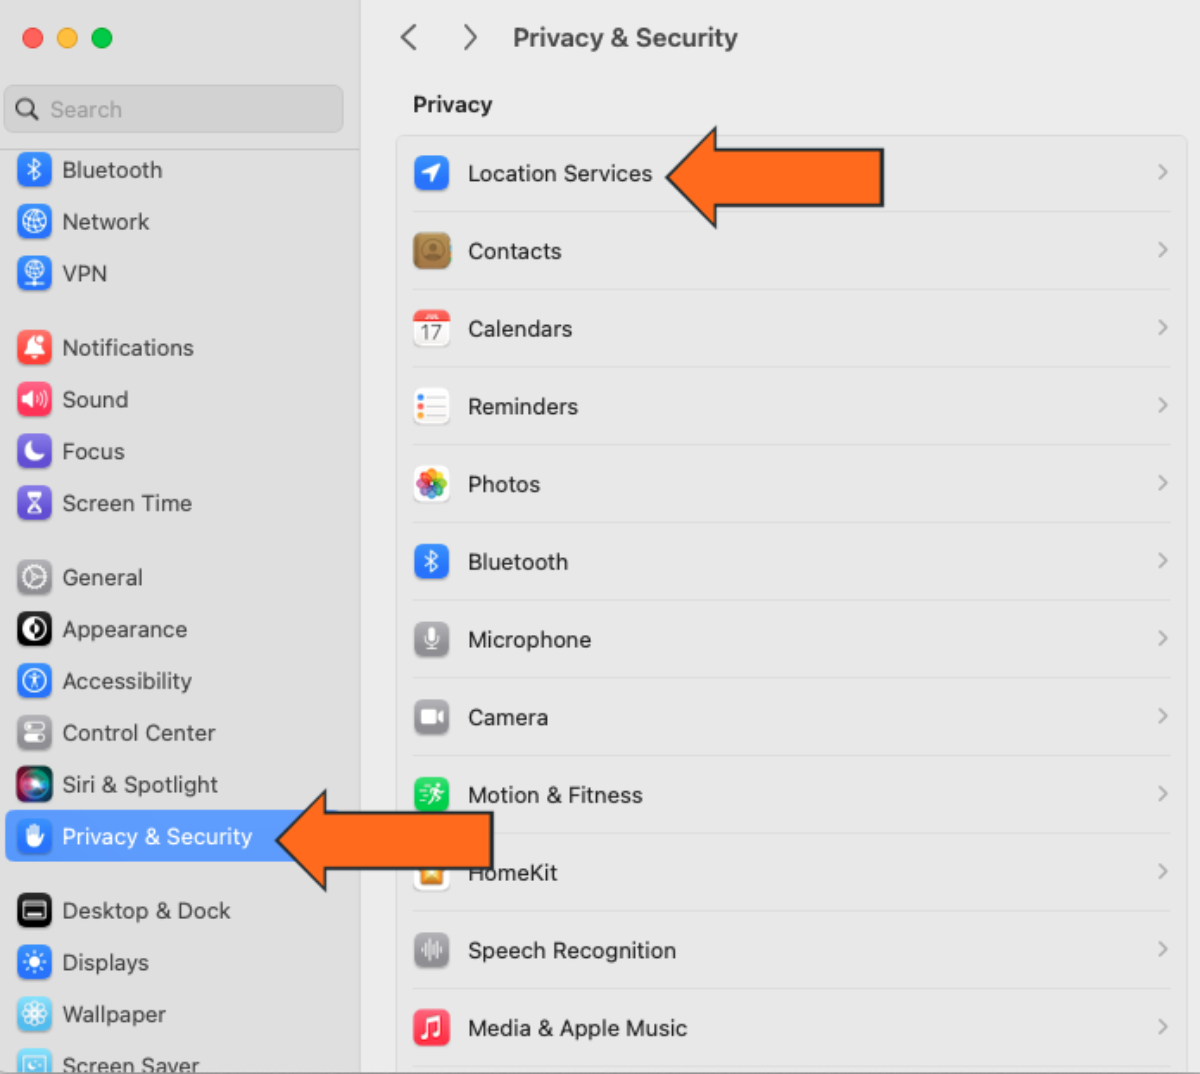
Task: Select Network in the sidebar
Action: coord(106,222)
